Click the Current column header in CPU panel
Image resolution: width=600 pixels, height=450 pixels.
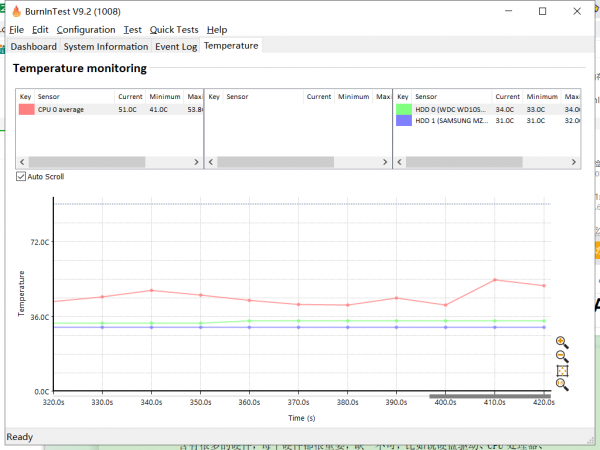click(130, 96)
